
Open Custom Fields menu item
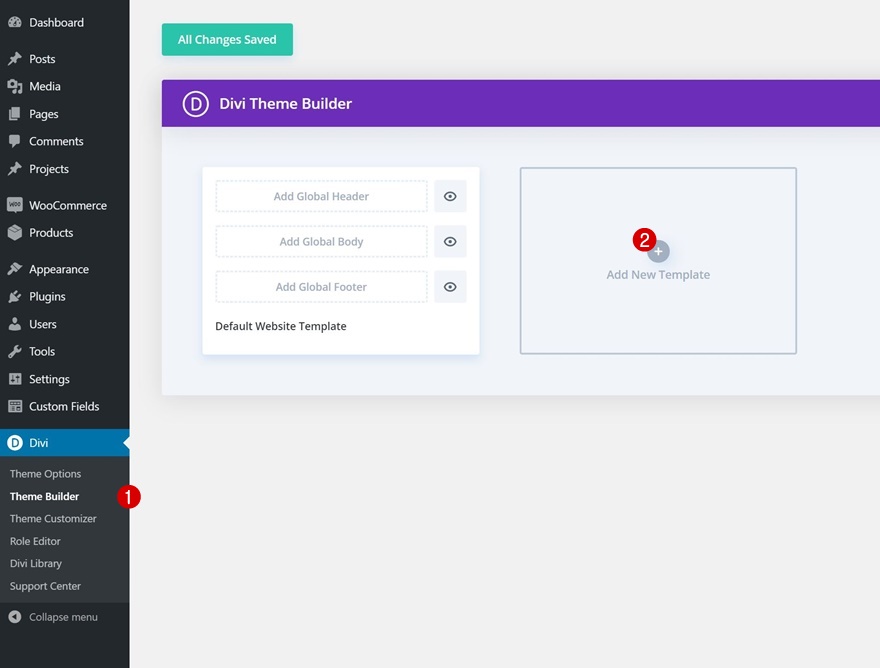coord(65,406)
